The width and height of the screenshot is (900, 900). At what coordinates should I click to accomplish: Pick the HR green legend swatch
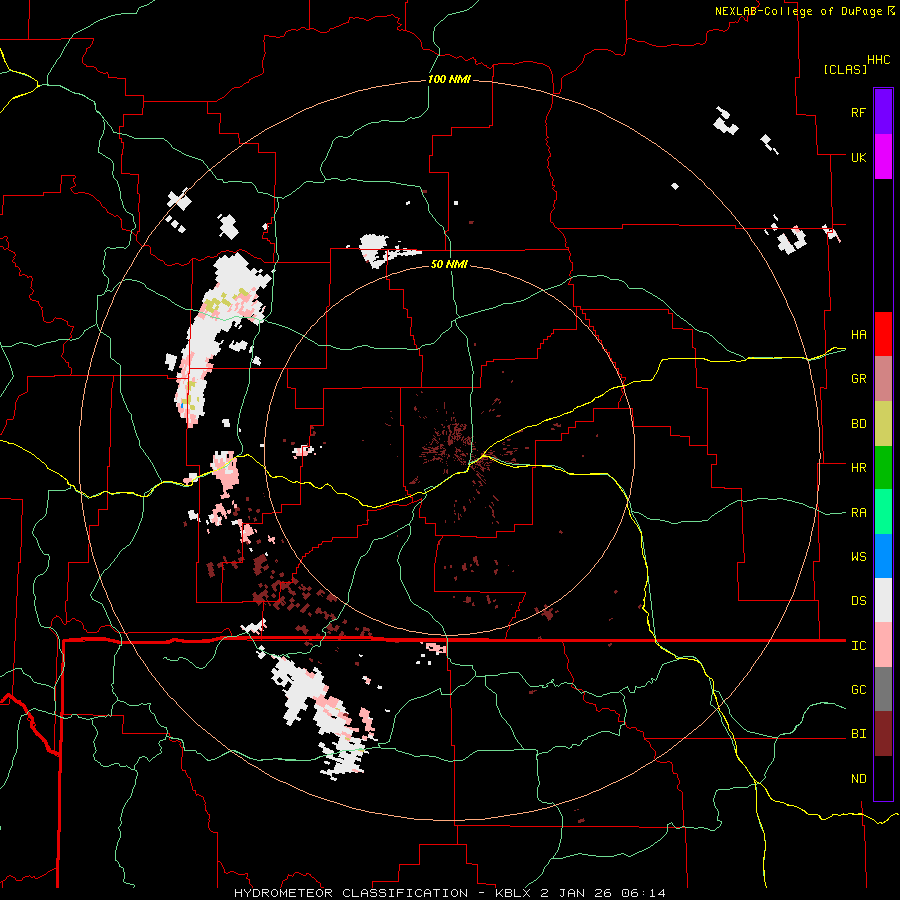click(x=883, y=468)
